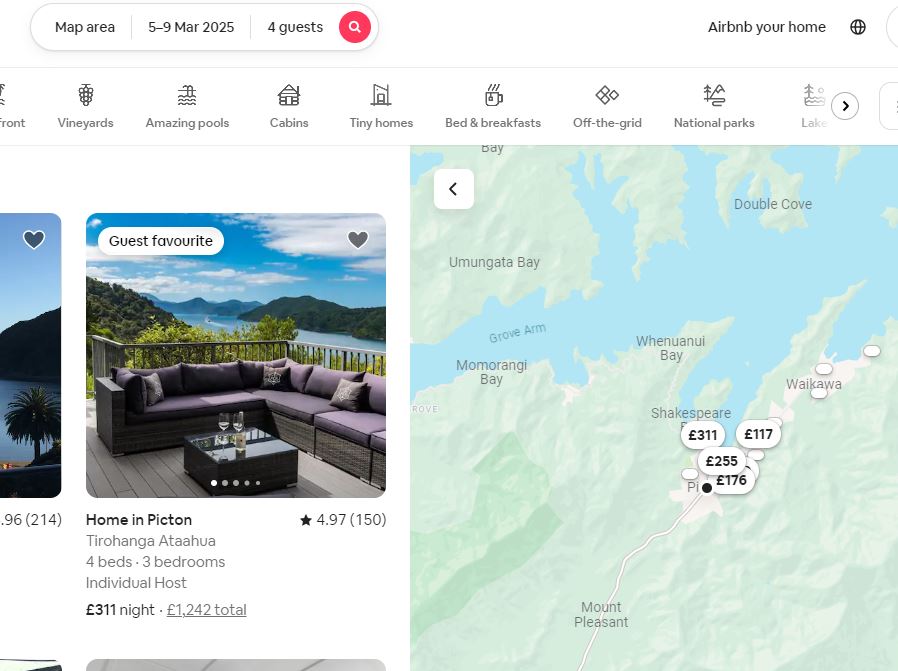898x671 pixels.
Task: Select the £255 map price marker
Action: point(722,461)
